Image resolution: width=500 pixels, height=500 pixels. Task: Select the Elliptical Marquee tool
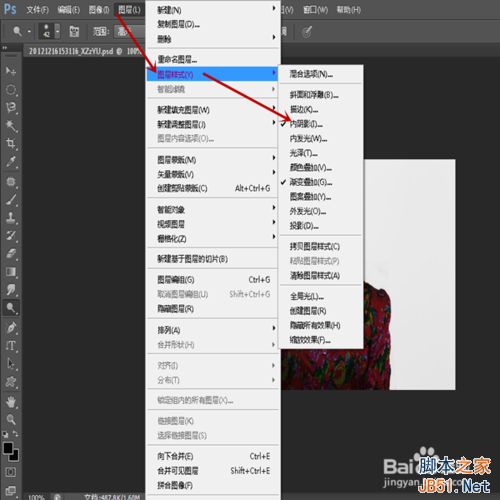[x=11, y=89]
